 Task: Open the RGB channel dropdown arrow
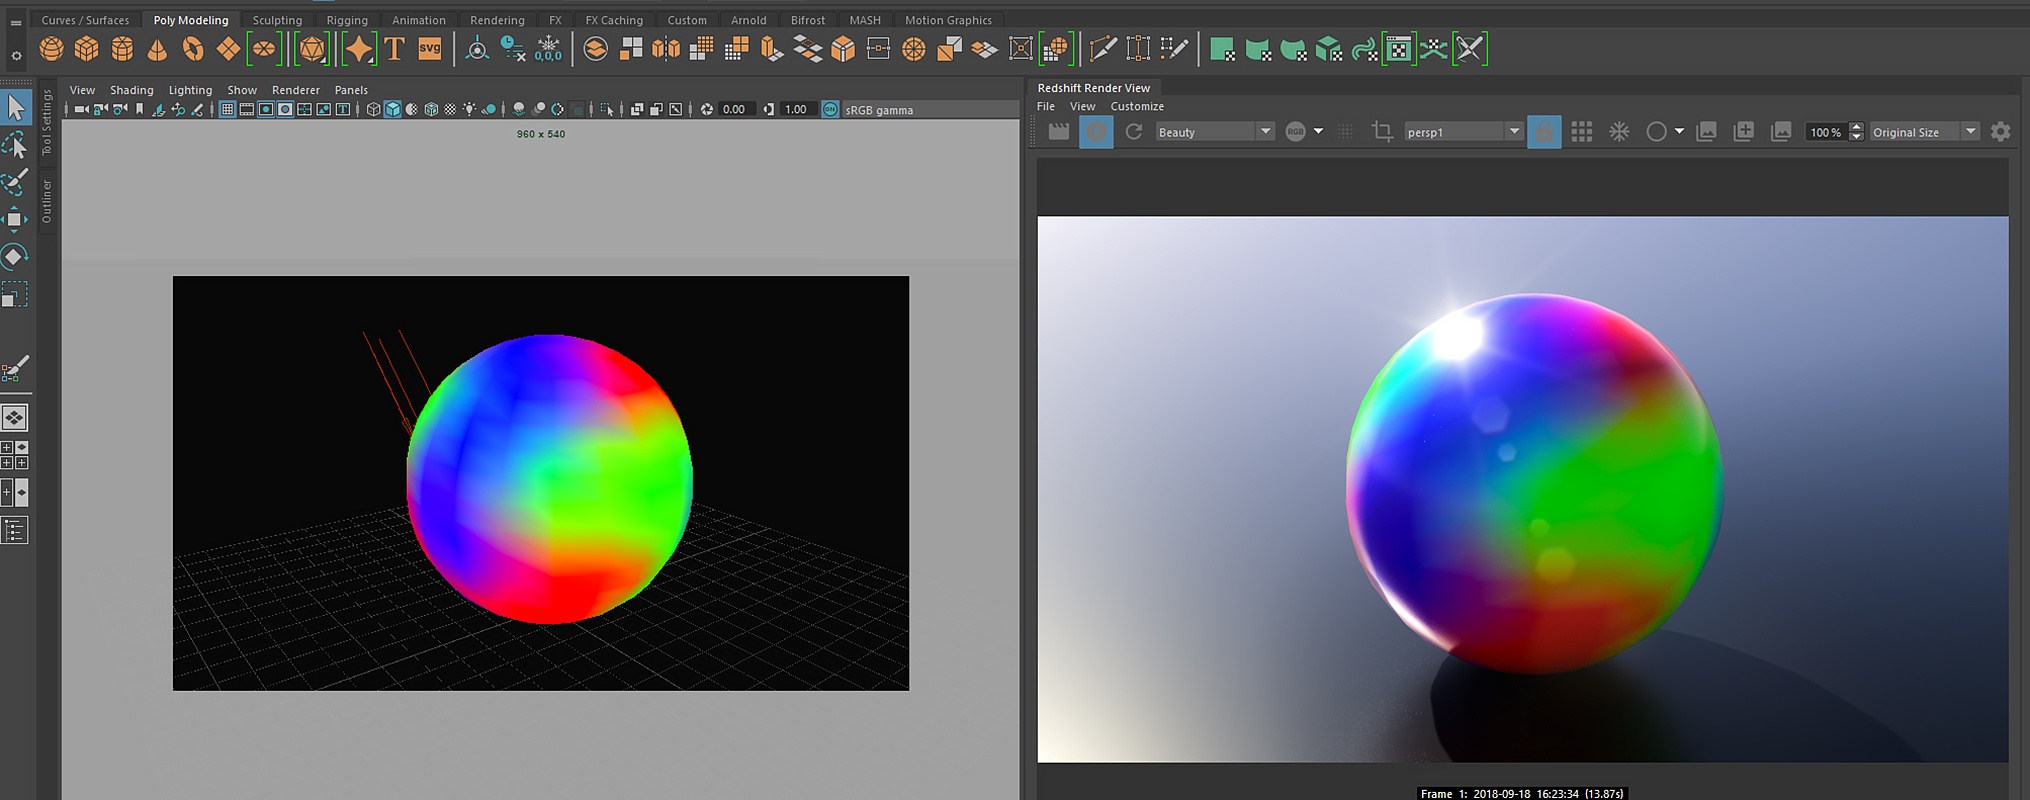(x=1318, y=132)
